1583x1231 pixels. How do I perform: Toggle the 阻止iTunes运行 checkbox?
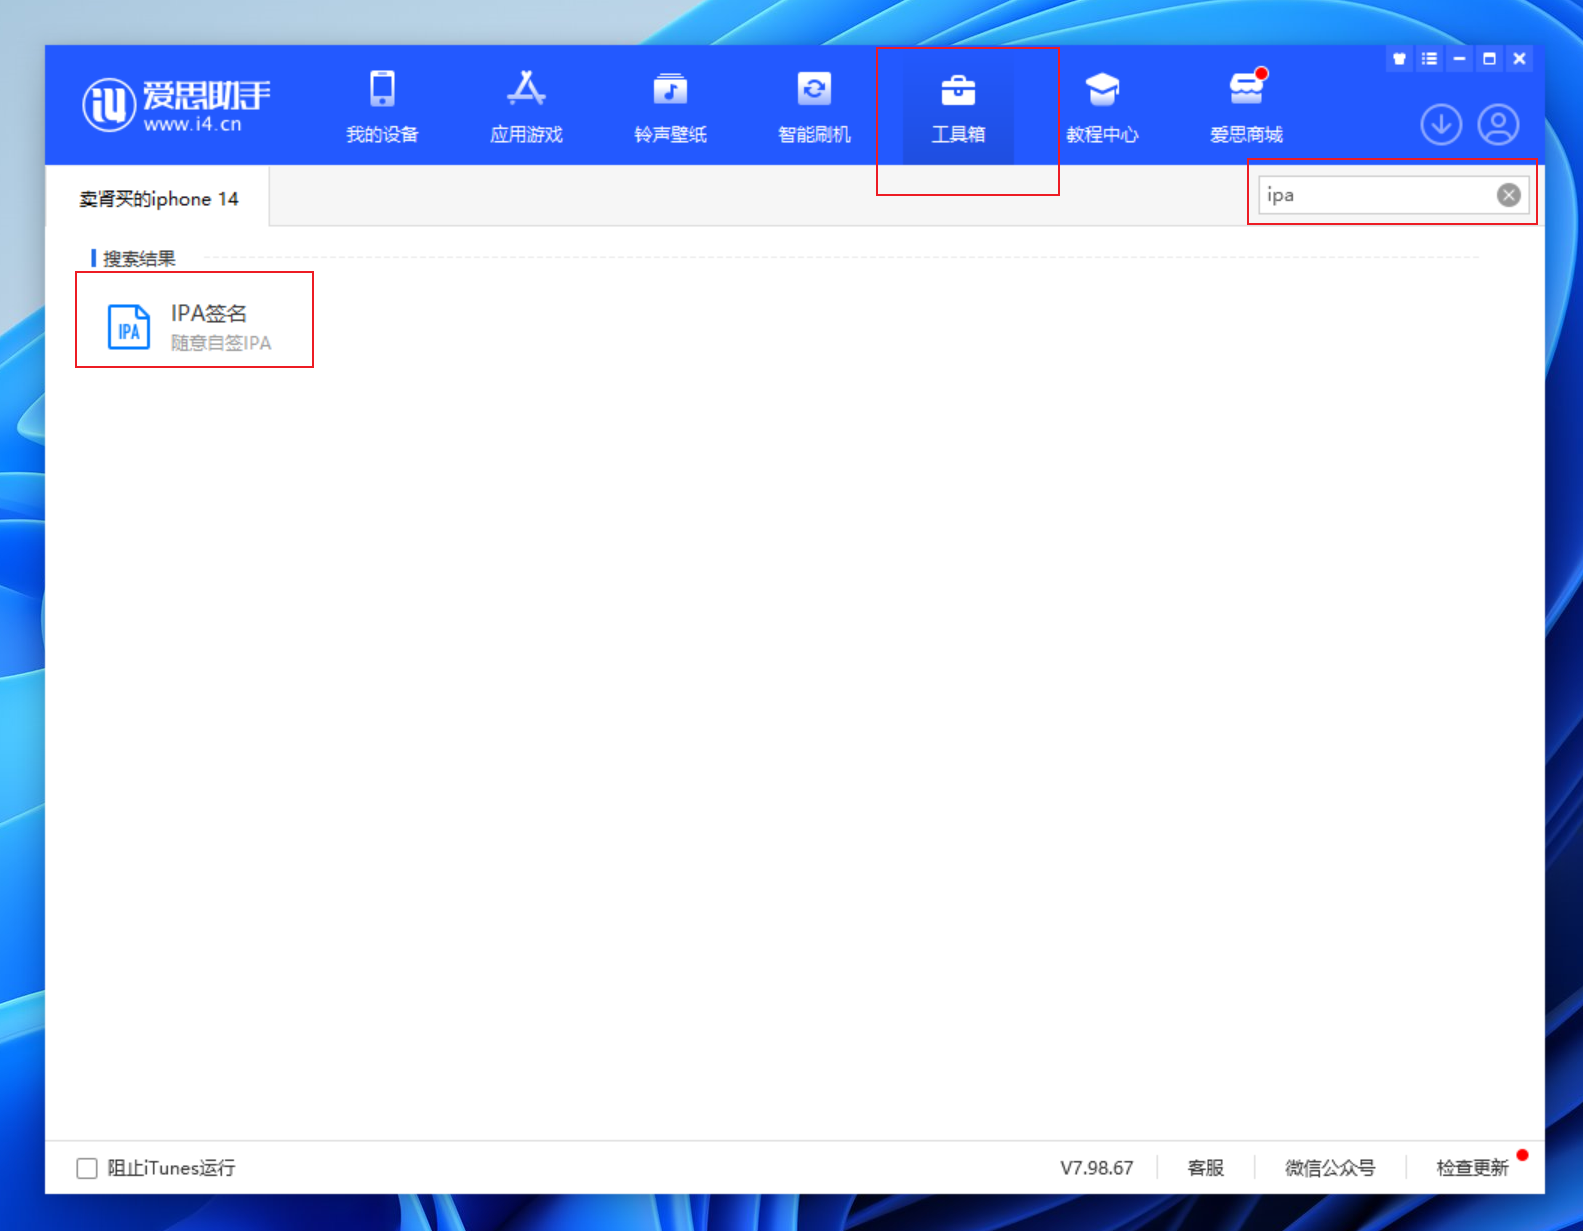87,1168
